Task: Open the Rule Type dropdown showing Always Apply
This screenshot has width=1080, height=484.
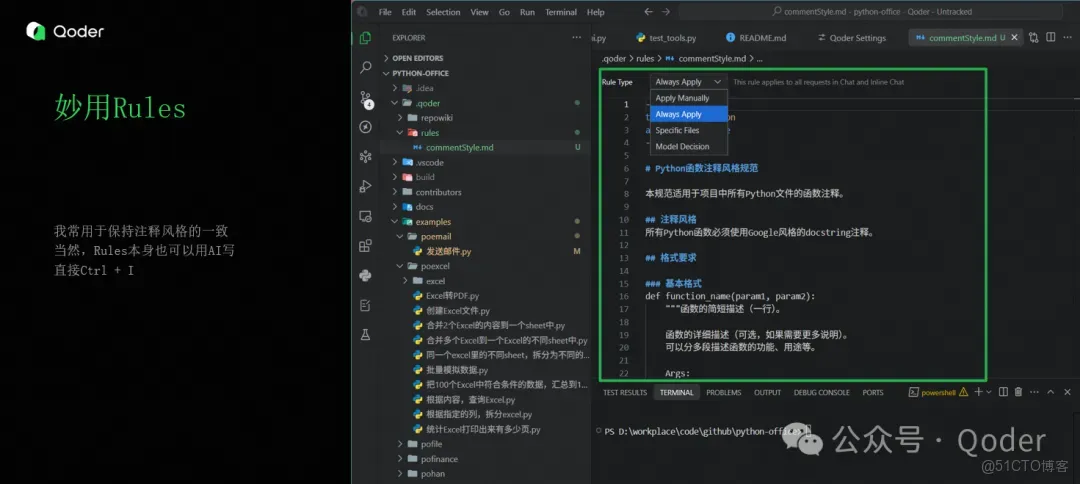Action: [x=688, y=82]
